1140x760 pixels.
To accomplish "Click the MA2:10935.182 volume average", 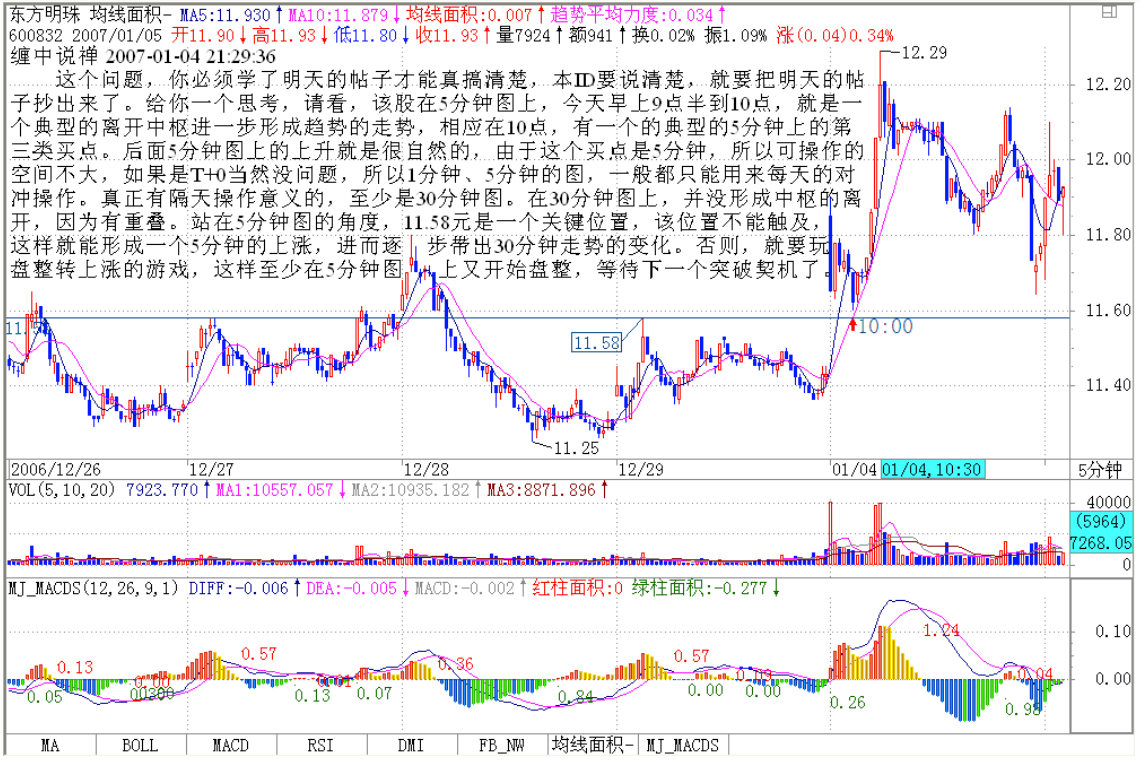I will (411, 489).
